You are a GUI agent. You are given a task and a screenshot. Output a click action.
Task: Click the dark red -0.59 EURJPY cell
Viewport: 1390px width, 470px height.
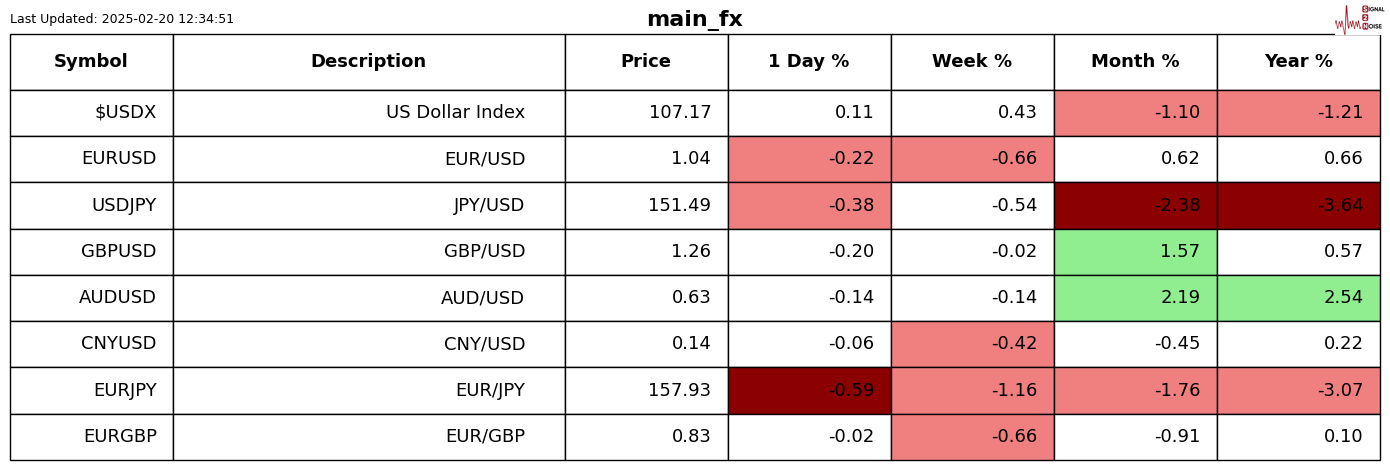(809, 391)
